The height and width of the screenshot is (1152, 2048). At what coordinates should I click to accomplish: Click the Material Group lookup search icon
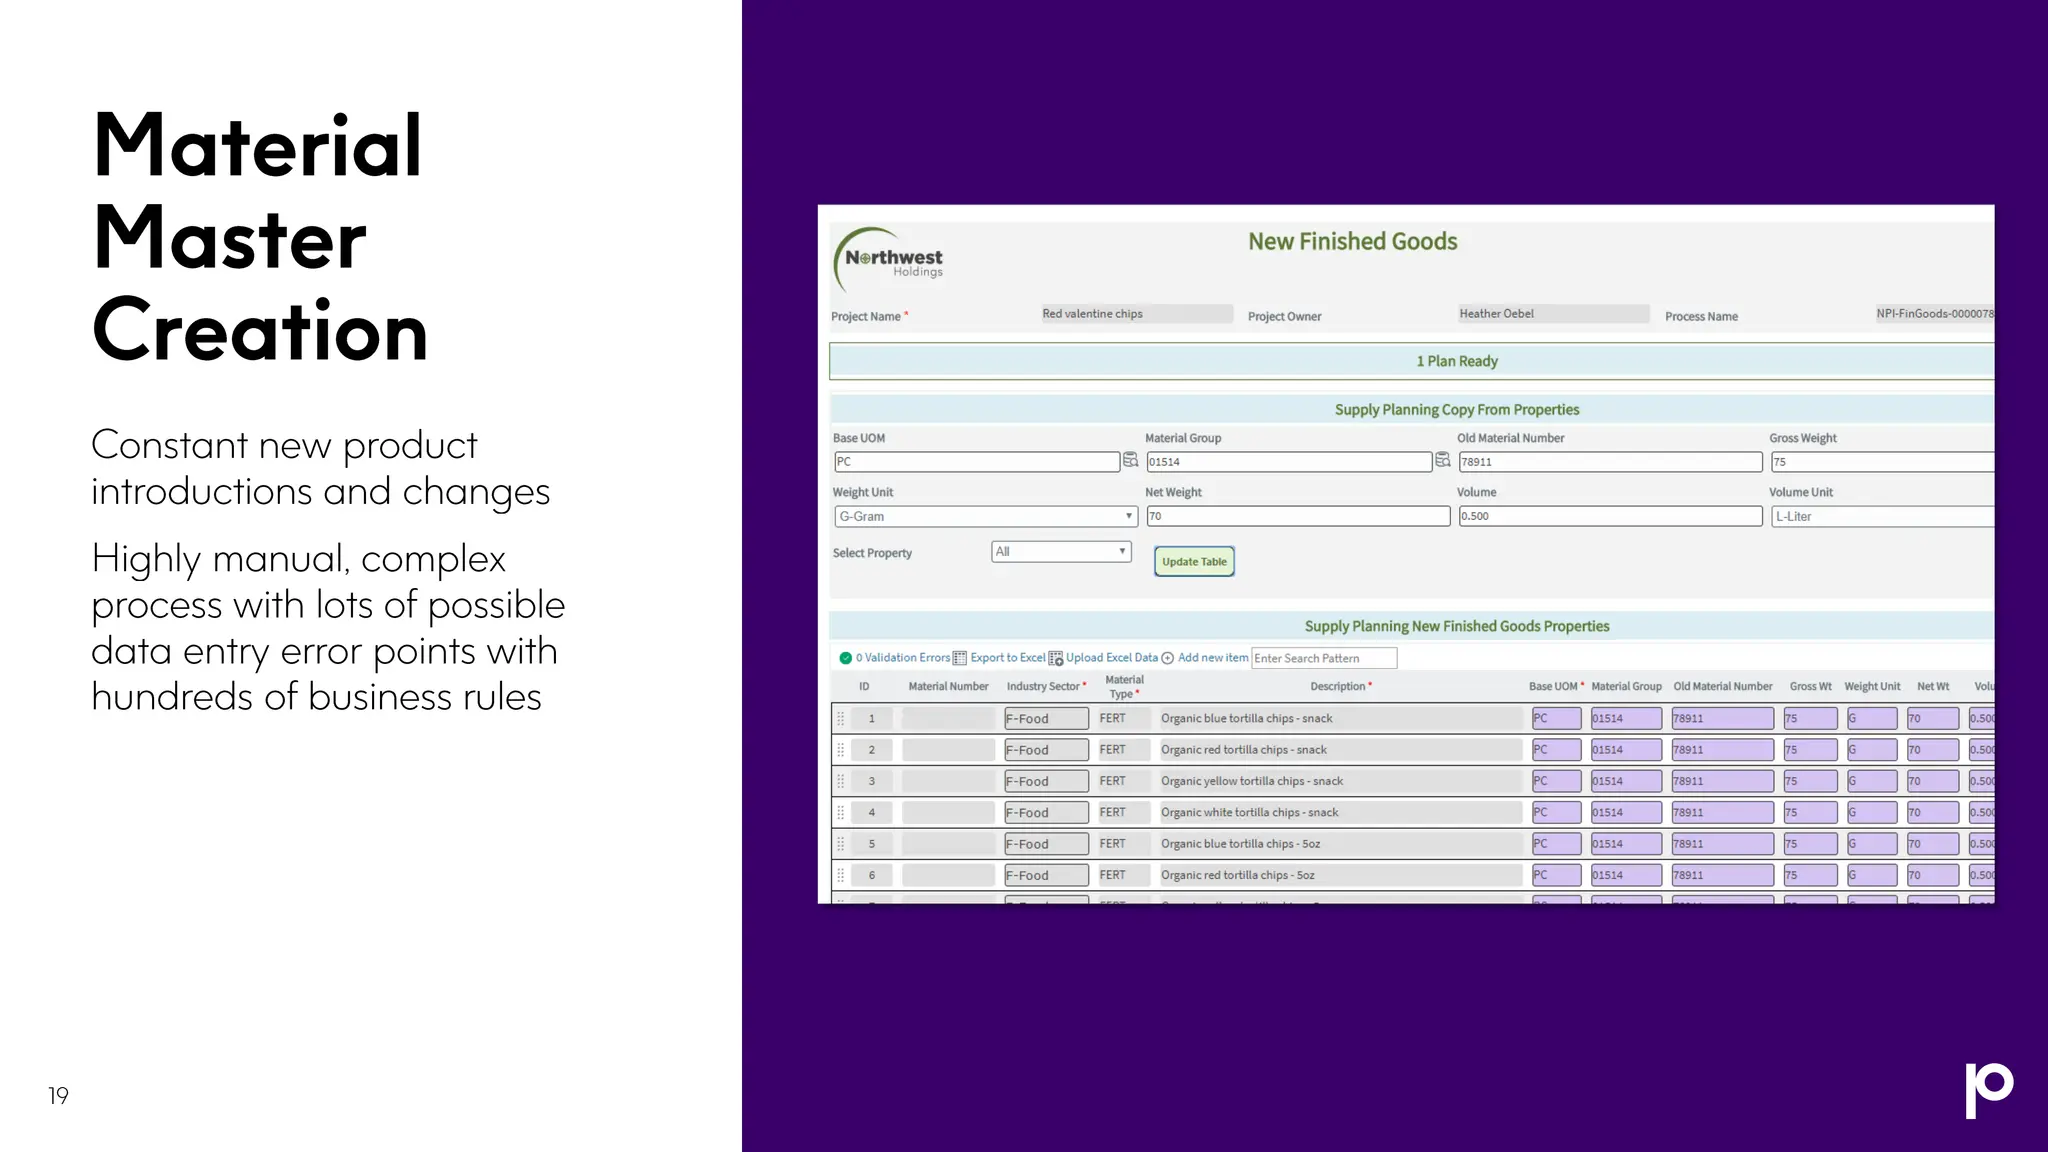coord(1442,460)
